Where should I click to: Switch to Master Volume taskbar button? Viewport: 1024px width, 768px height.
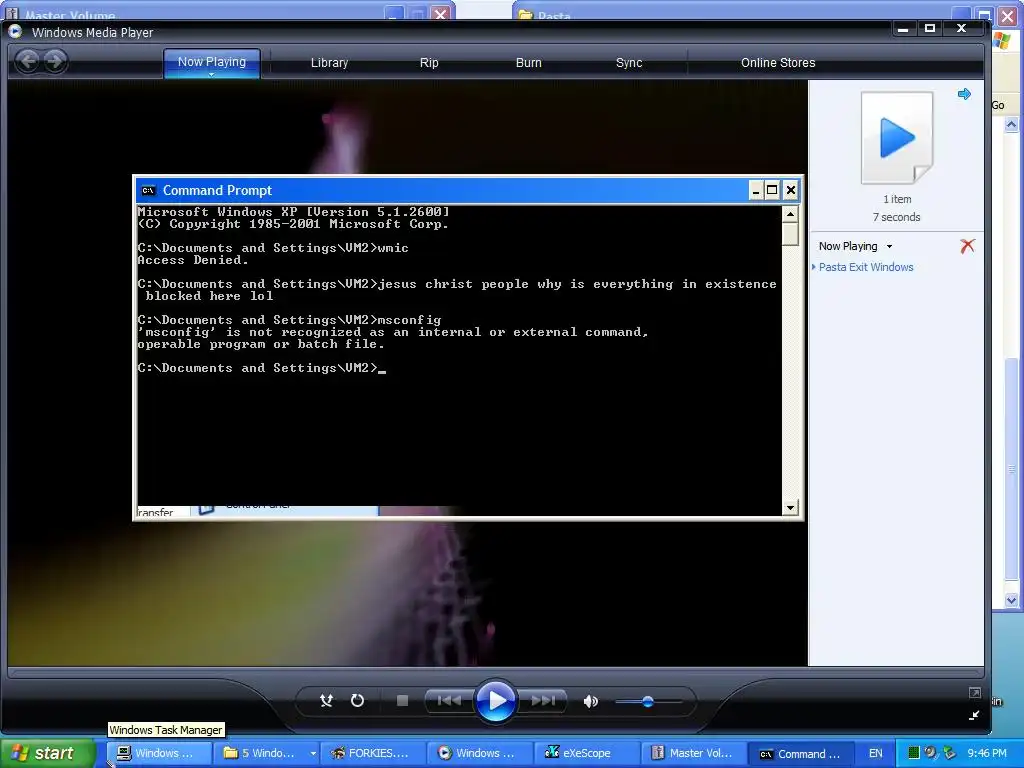pos(694,753)
